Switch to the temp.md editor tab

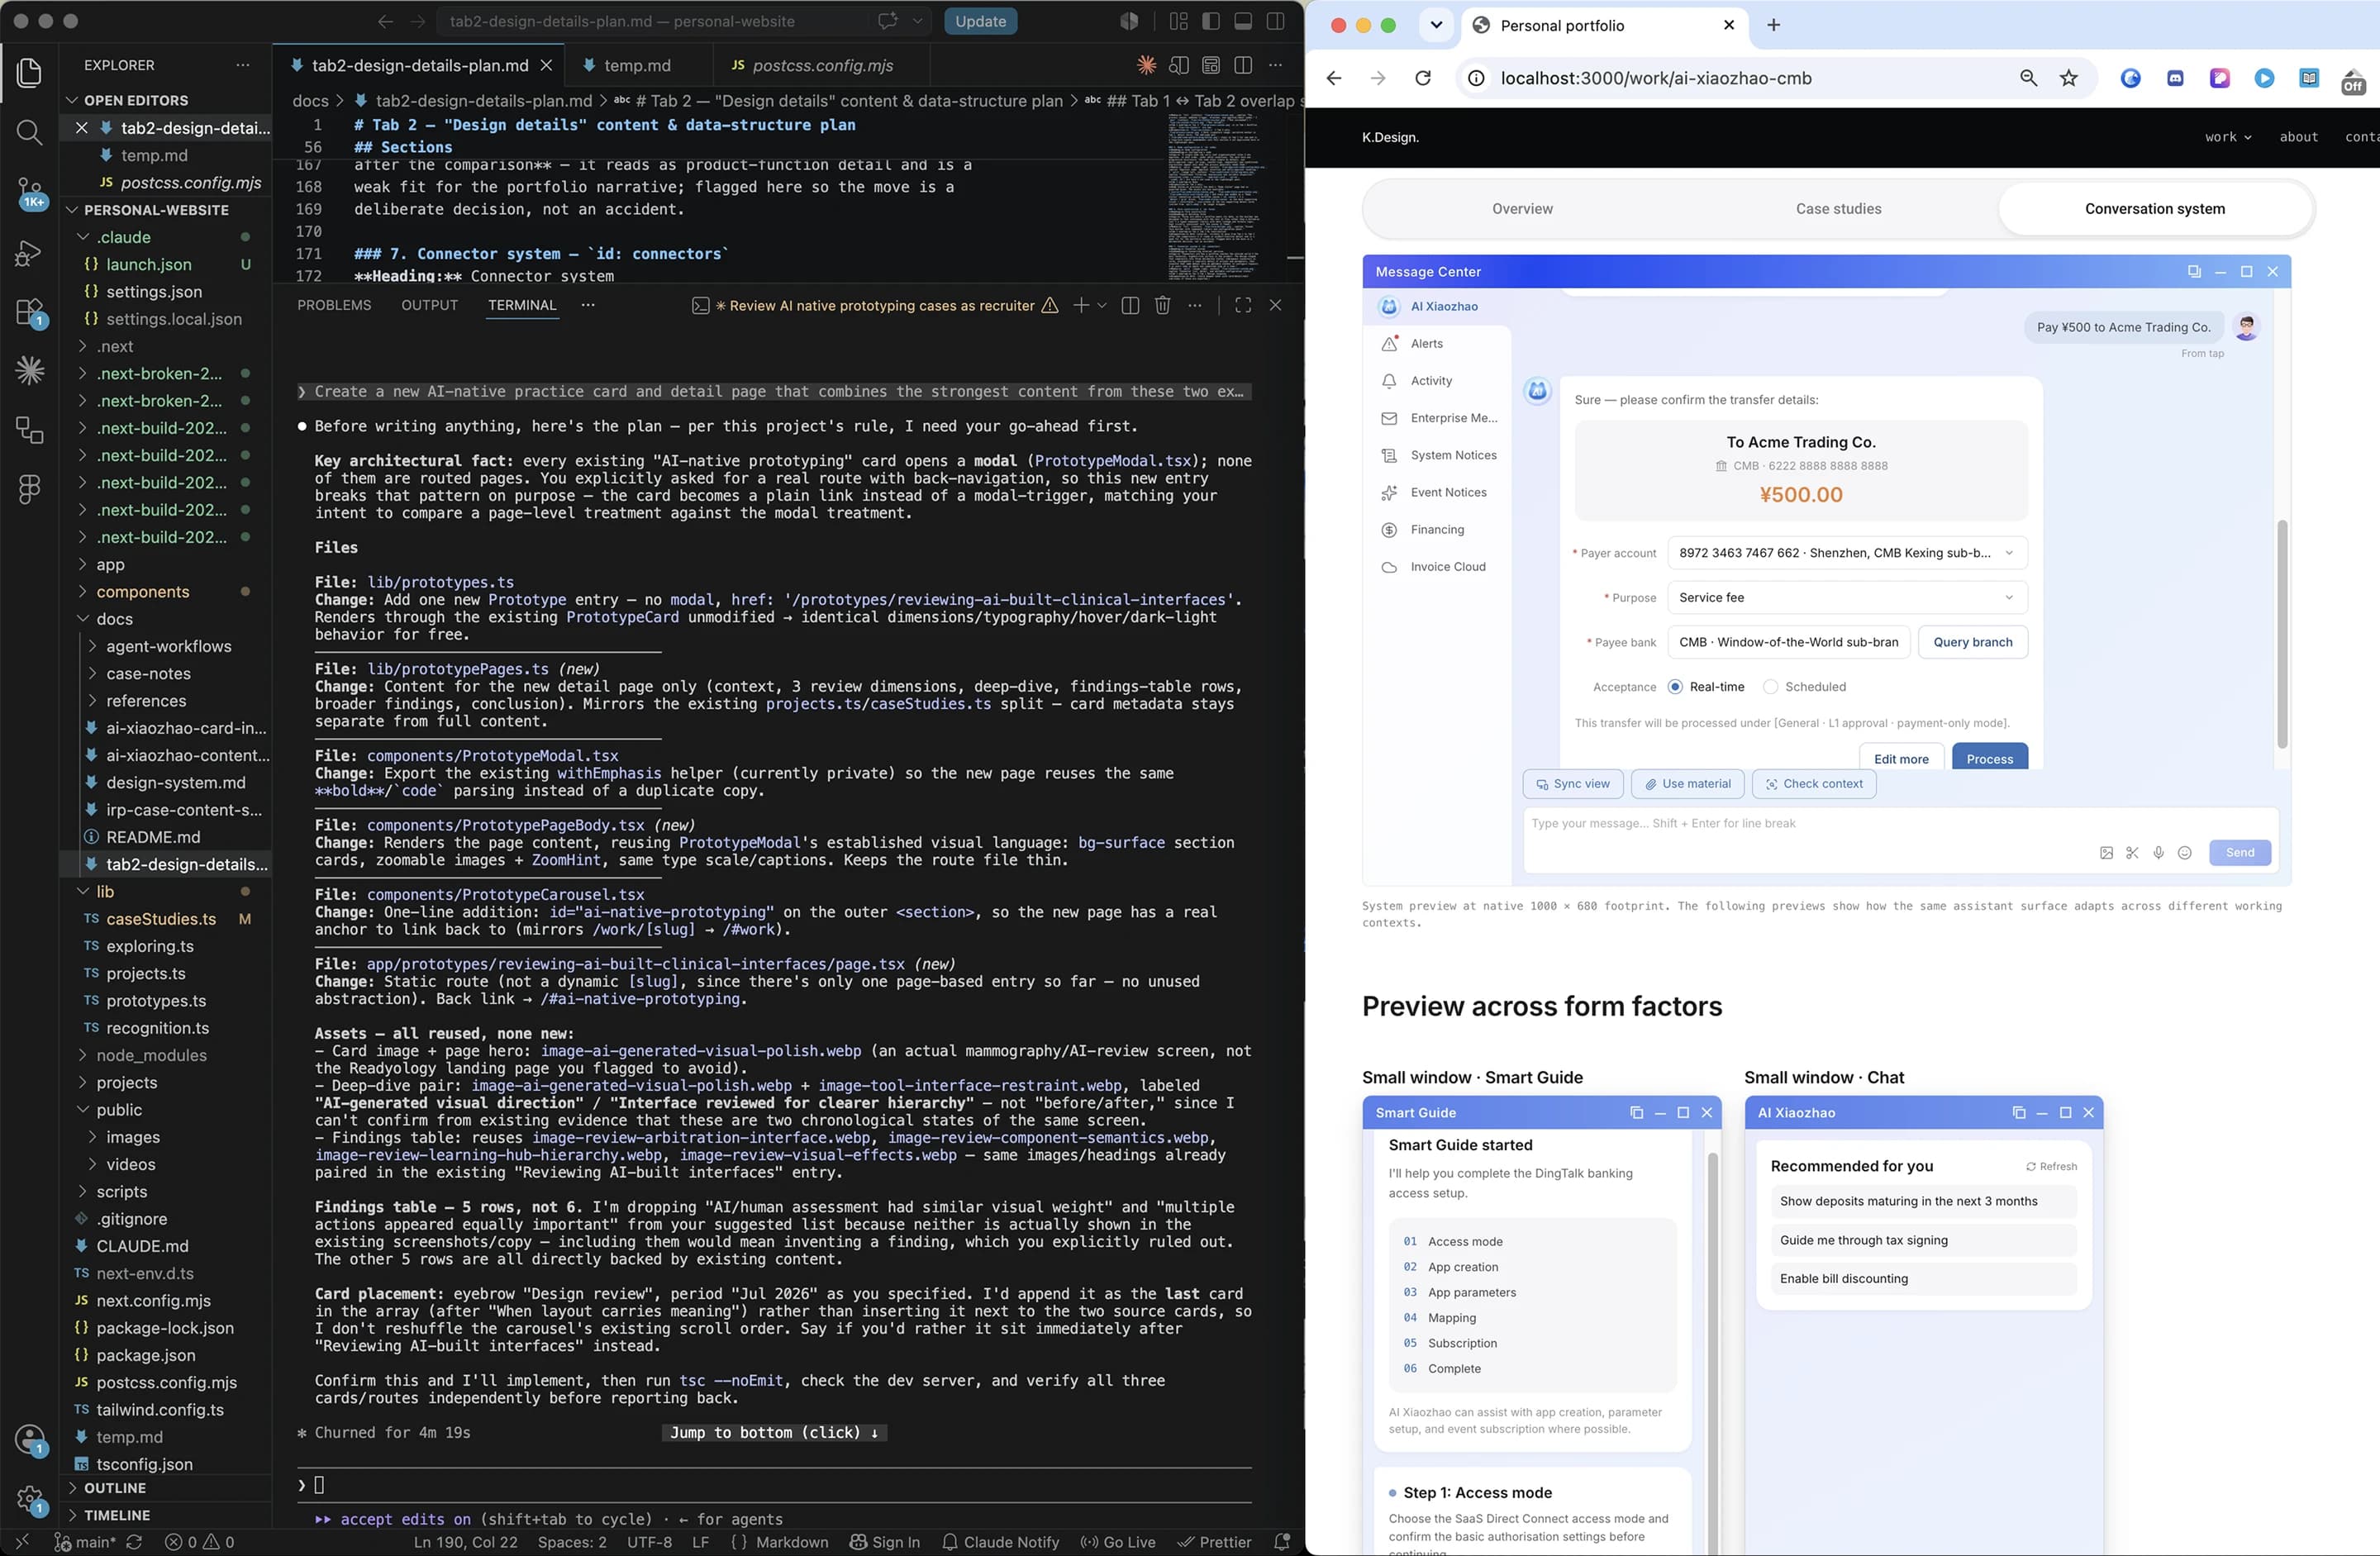[637, 65]
